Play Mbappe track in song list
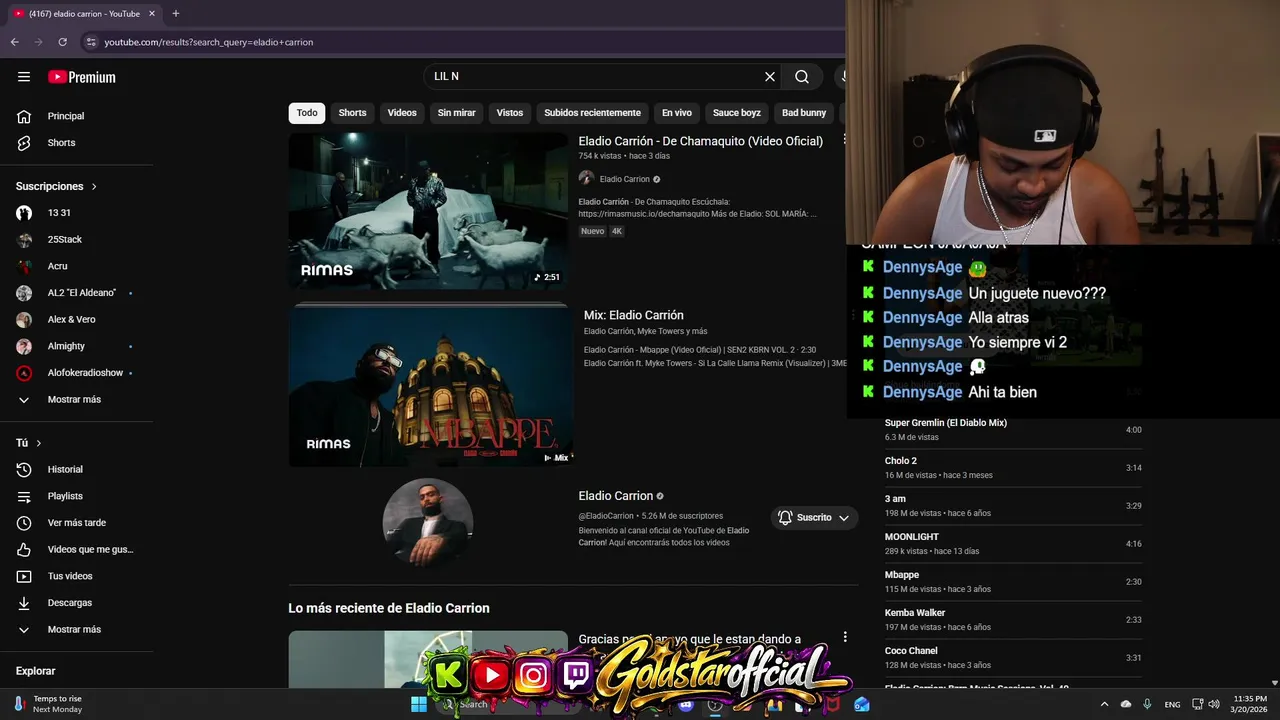Screen dimensions: 1280x720 1013,582
